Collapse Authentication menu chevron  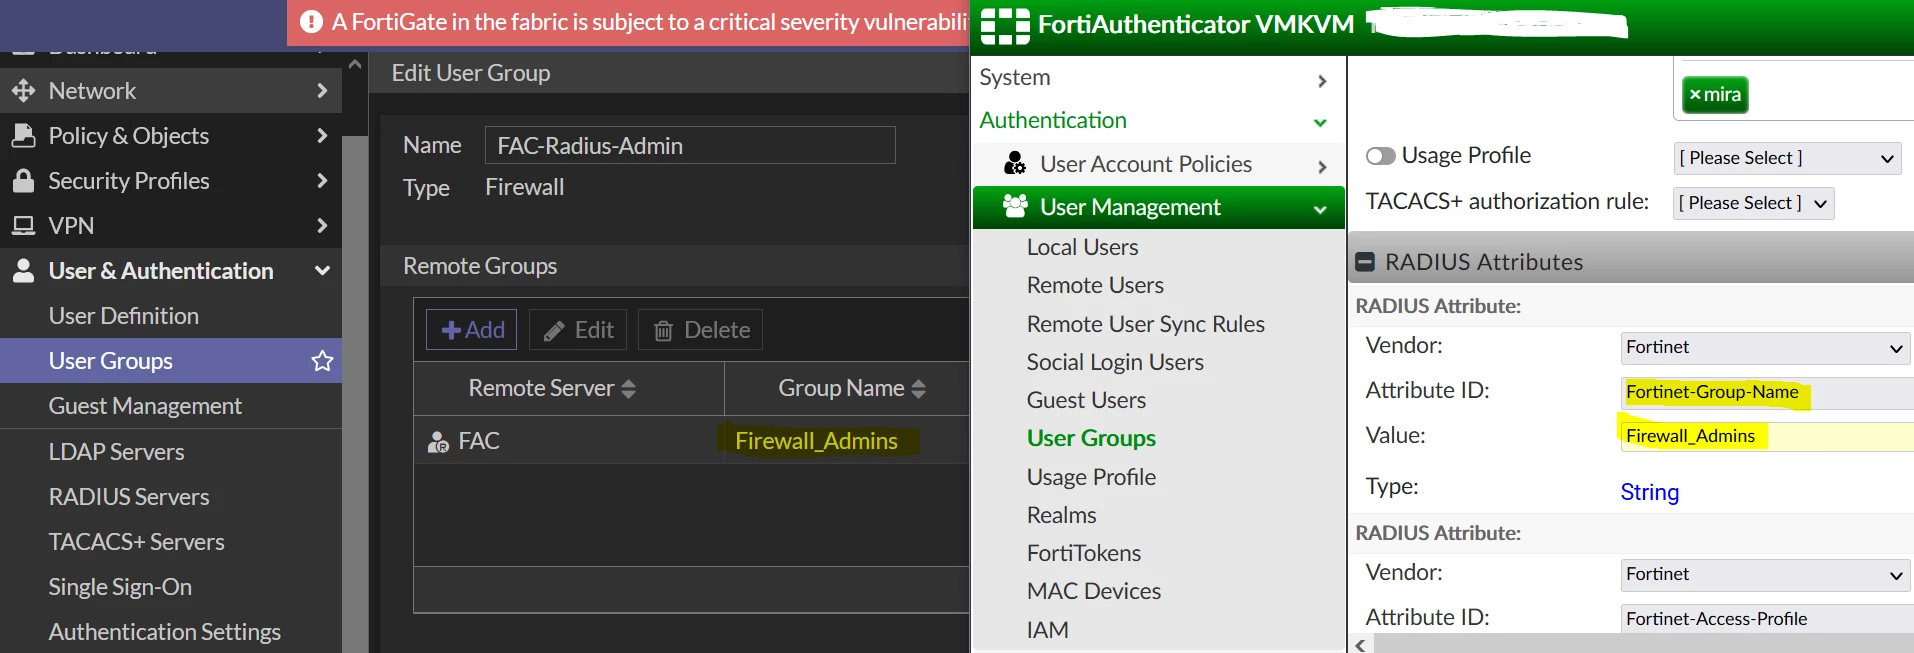(x=1320, y=123)
